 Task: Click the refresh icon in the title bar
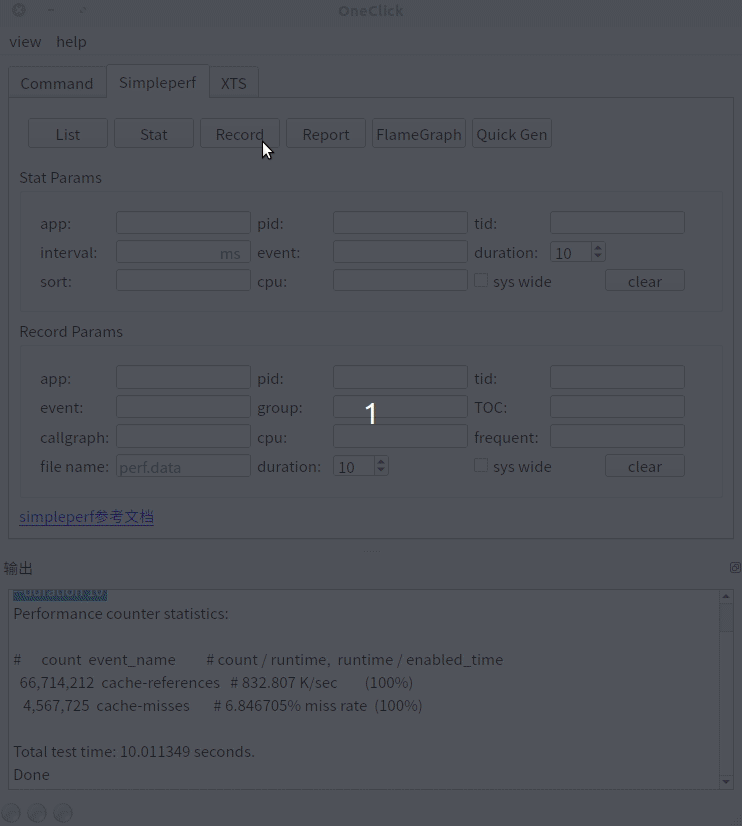point(84,10)
